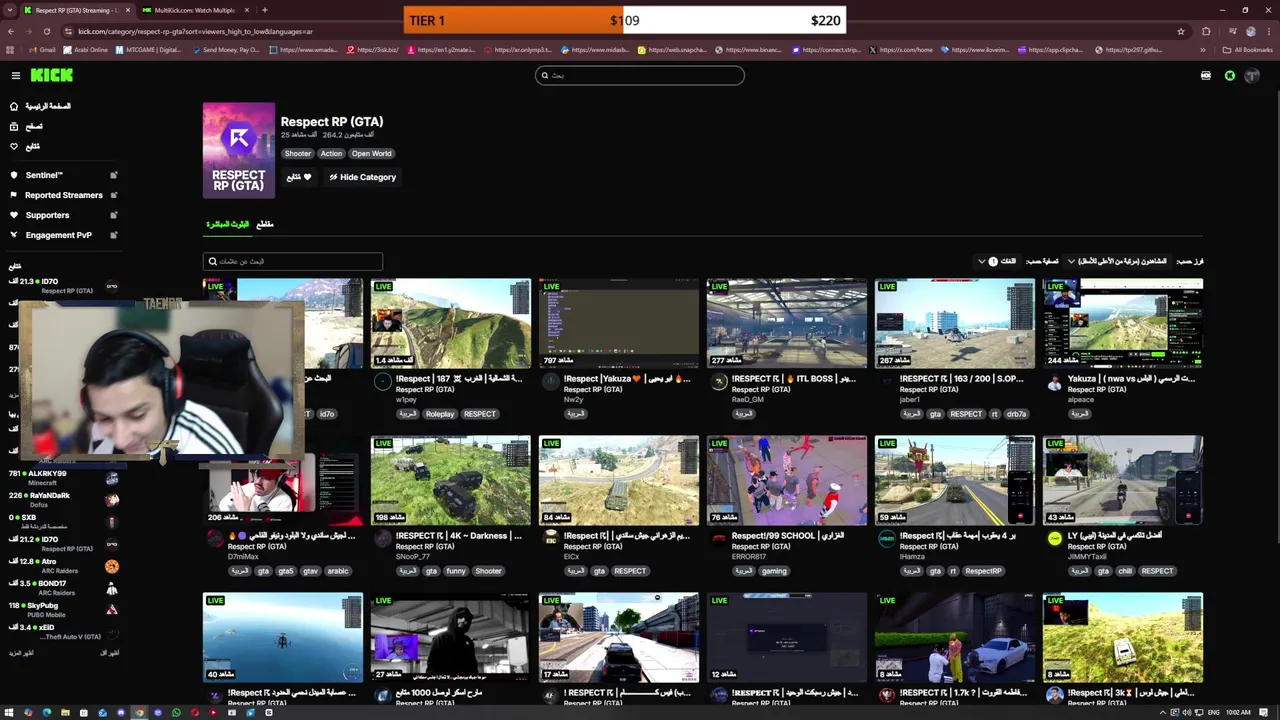1280x720 pixels.
Task: Click the Action category tag
Action: tap(331, 153)
